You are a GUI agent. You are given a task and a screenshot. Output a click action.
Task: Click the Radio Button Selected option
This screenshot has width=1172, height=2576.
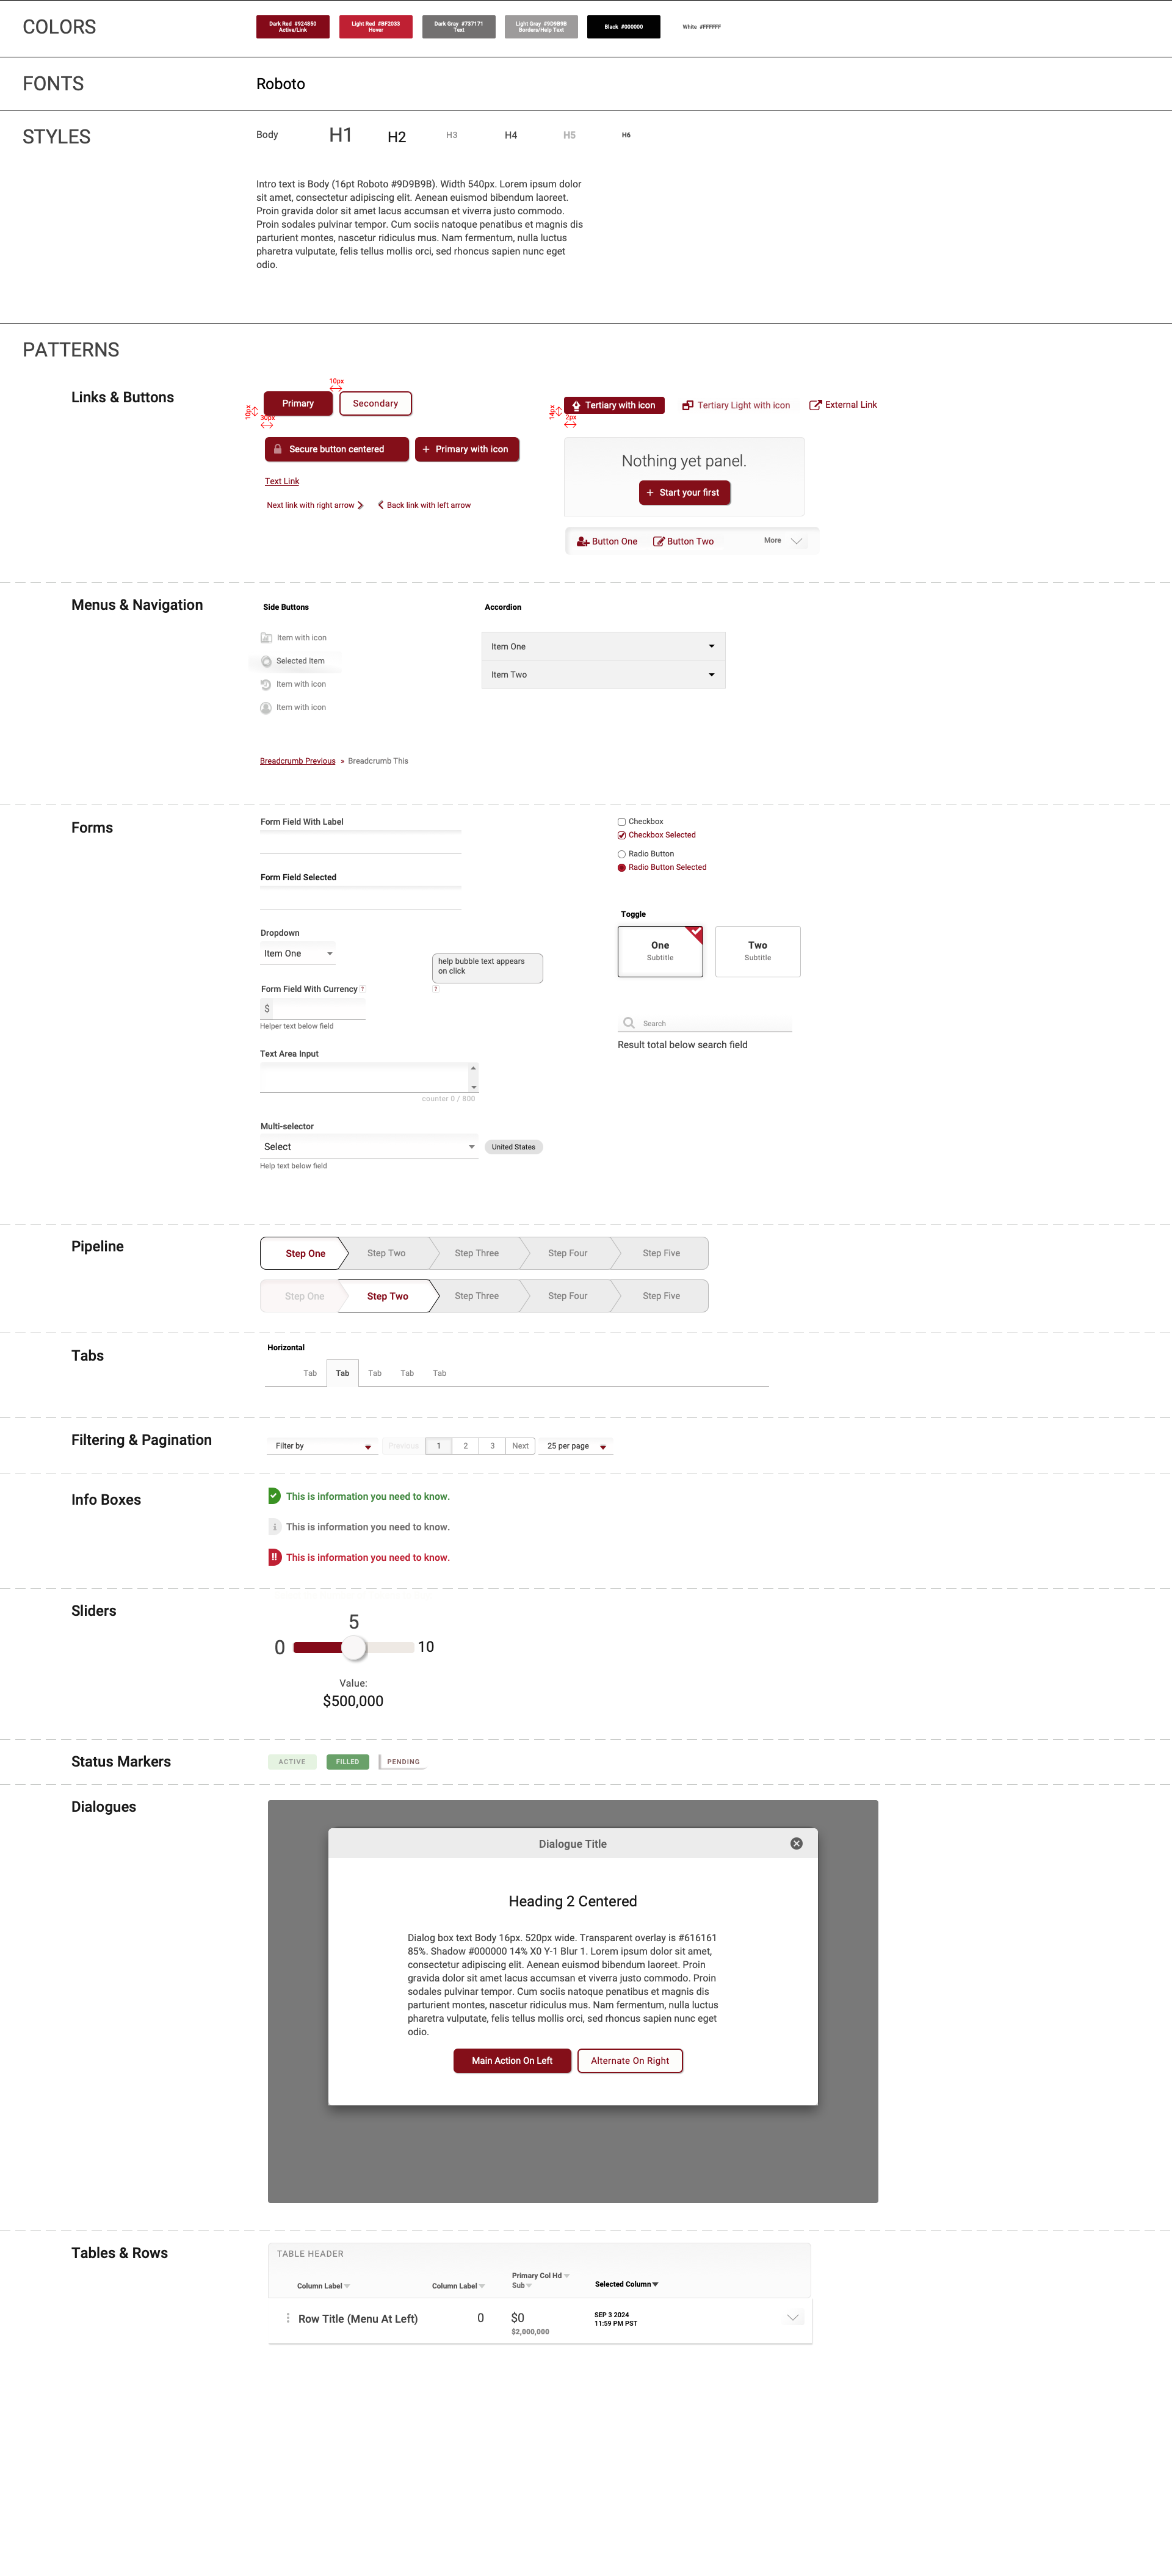point(621,867)
